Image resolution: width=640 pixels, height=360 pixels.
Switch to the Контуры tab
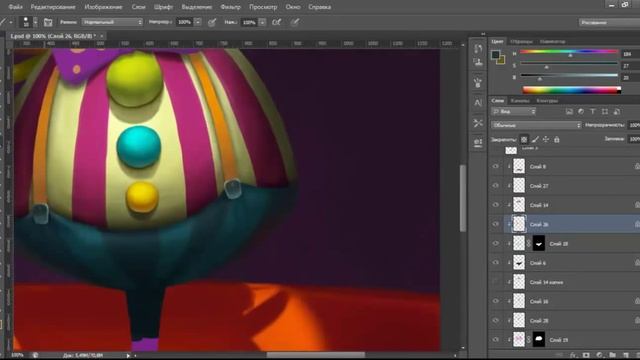click(x=547, y=100)
